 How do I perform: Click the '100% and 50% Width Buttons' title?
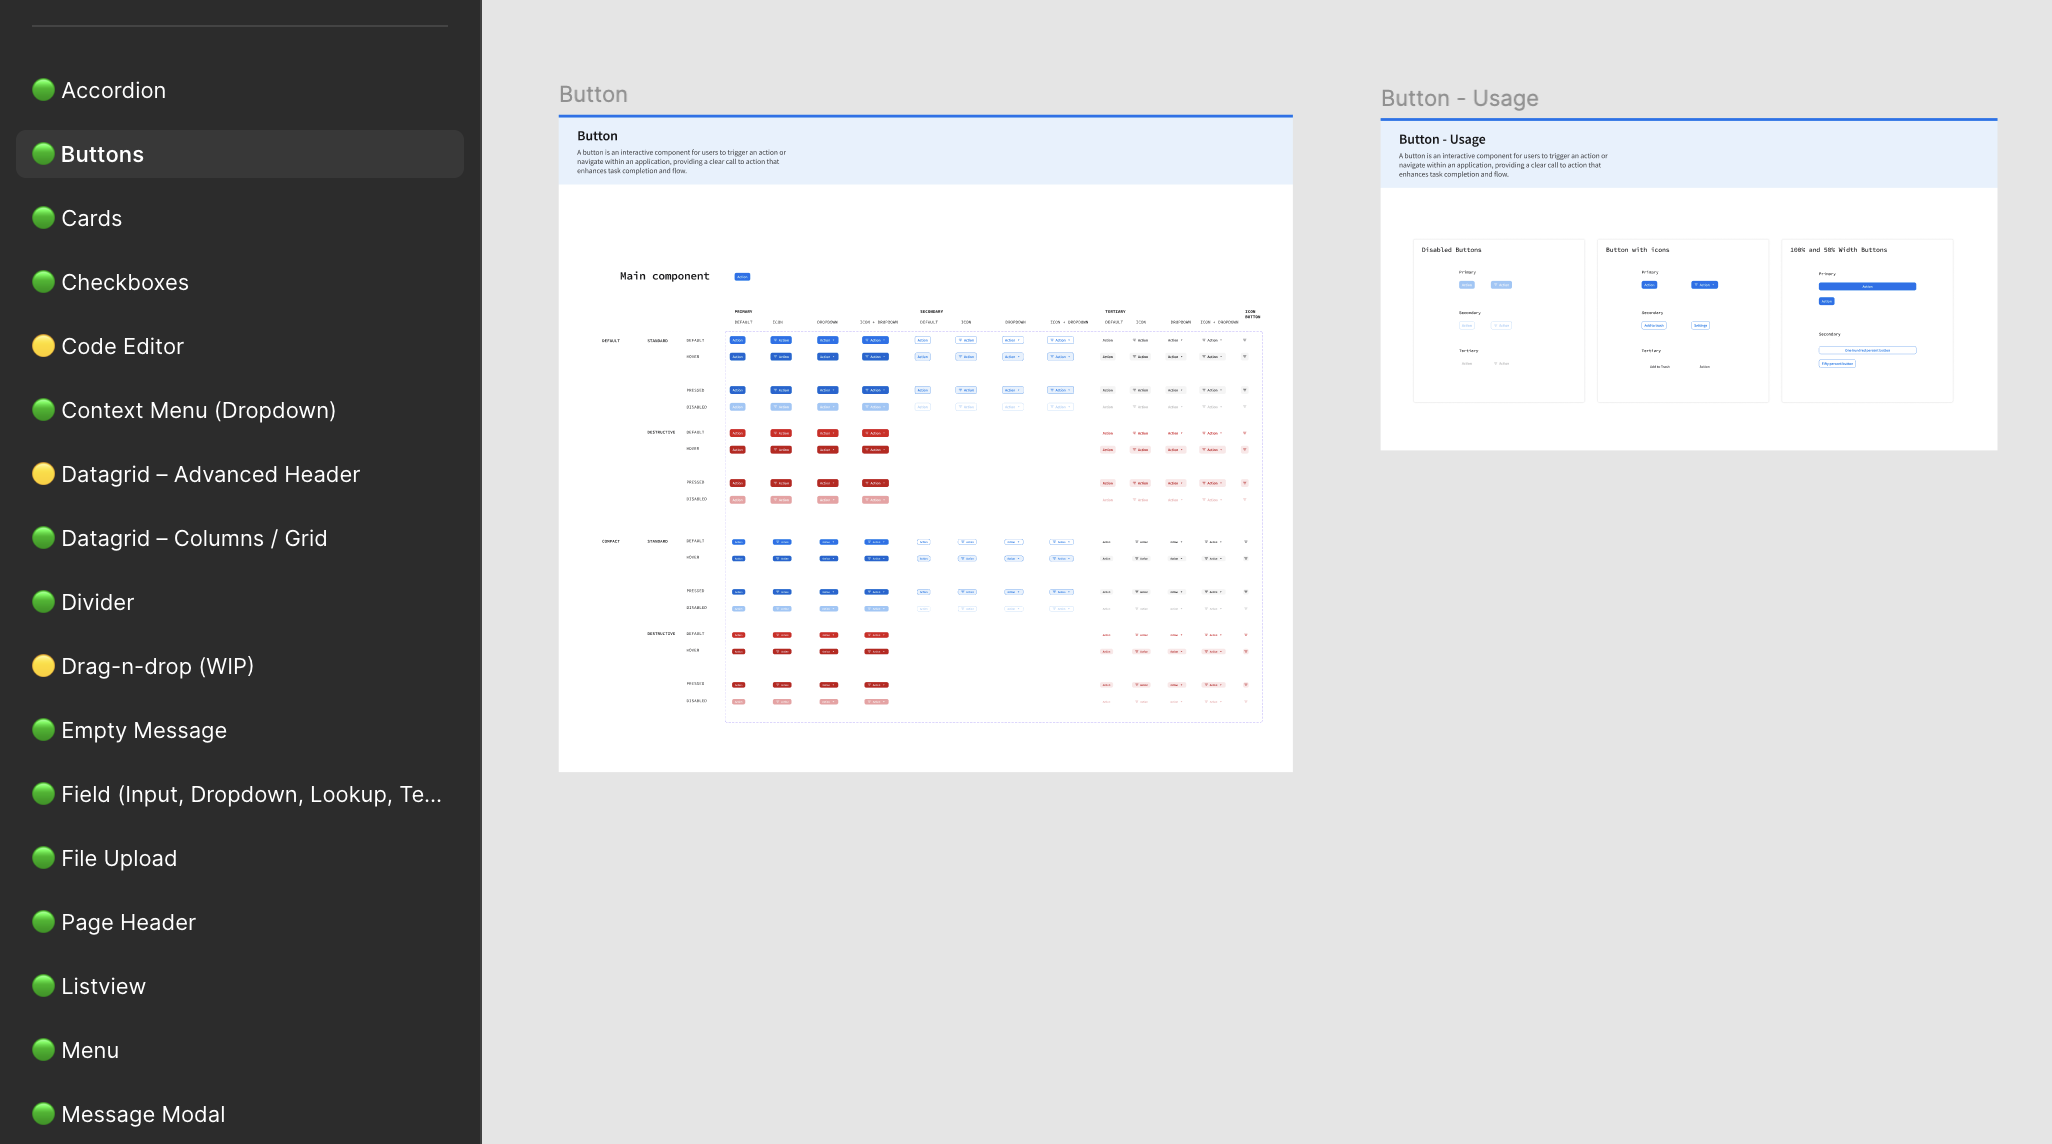(x=1838, y=250)
